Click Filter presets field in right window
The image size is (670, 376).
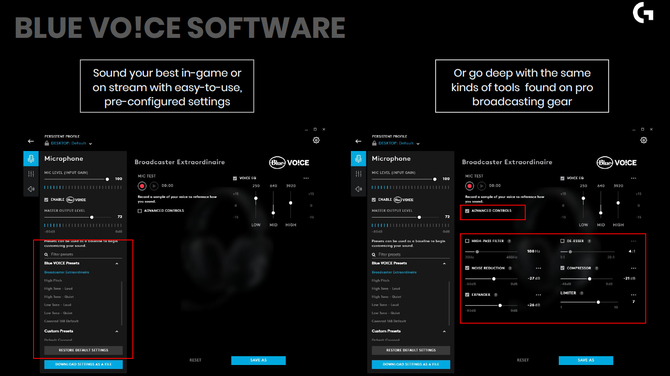coord(411,254)
